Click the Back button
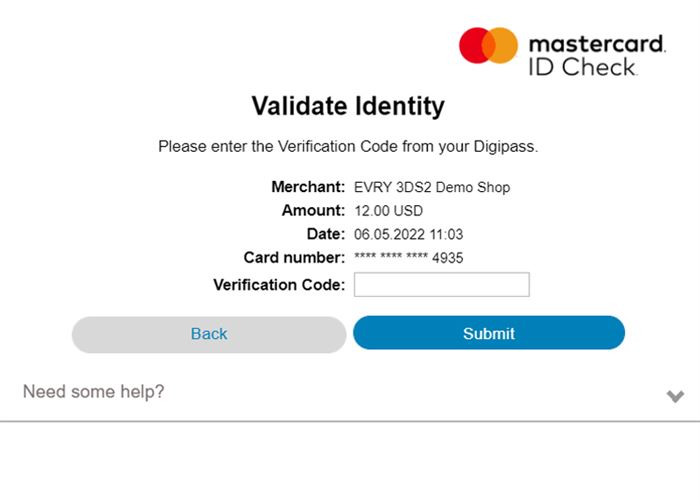Screen dimensions: 700x503 [x=209, y=334]
